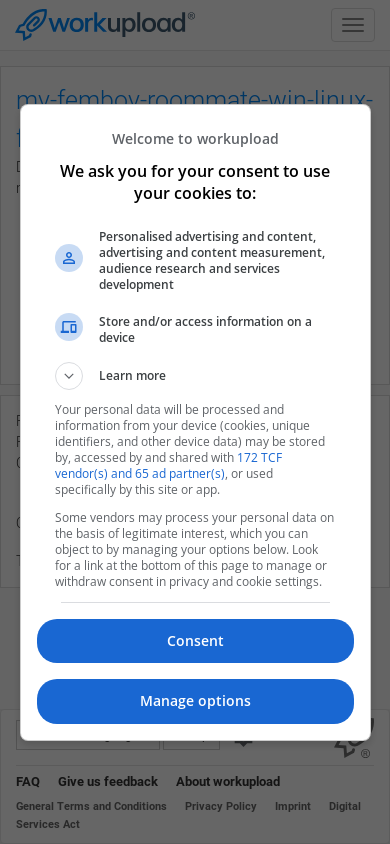This screenshot has height=844, width=390.
Task: Click the personalised advertising person icon
Action: tap(69, 258)
